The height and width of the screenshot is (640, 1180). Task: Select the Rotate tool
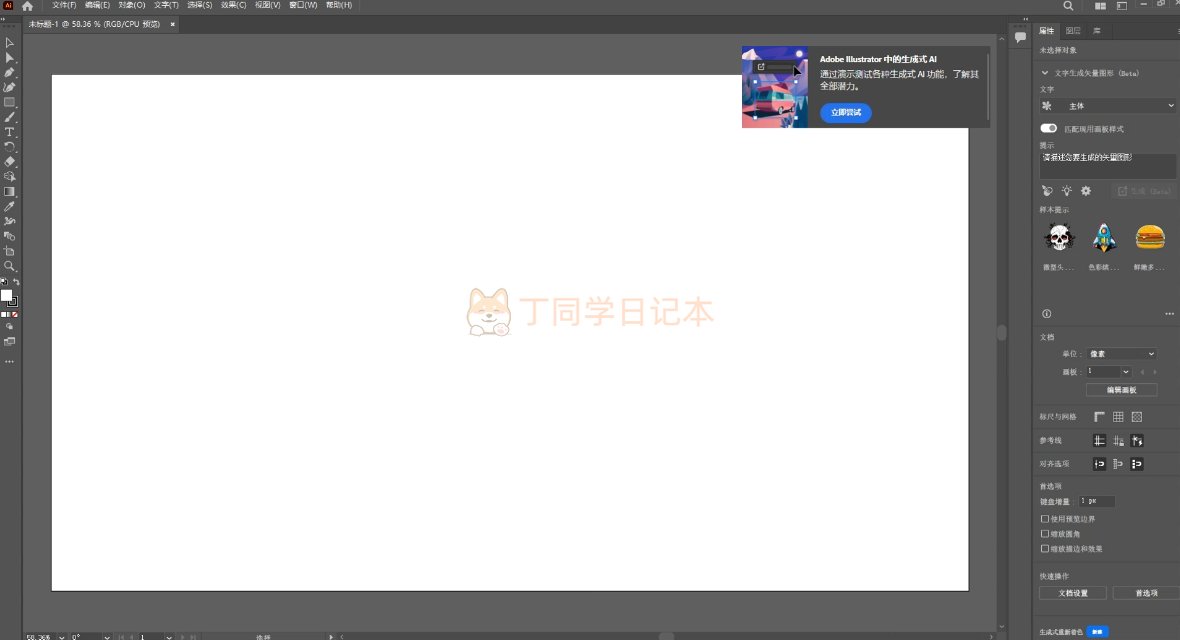pos(9,147)
